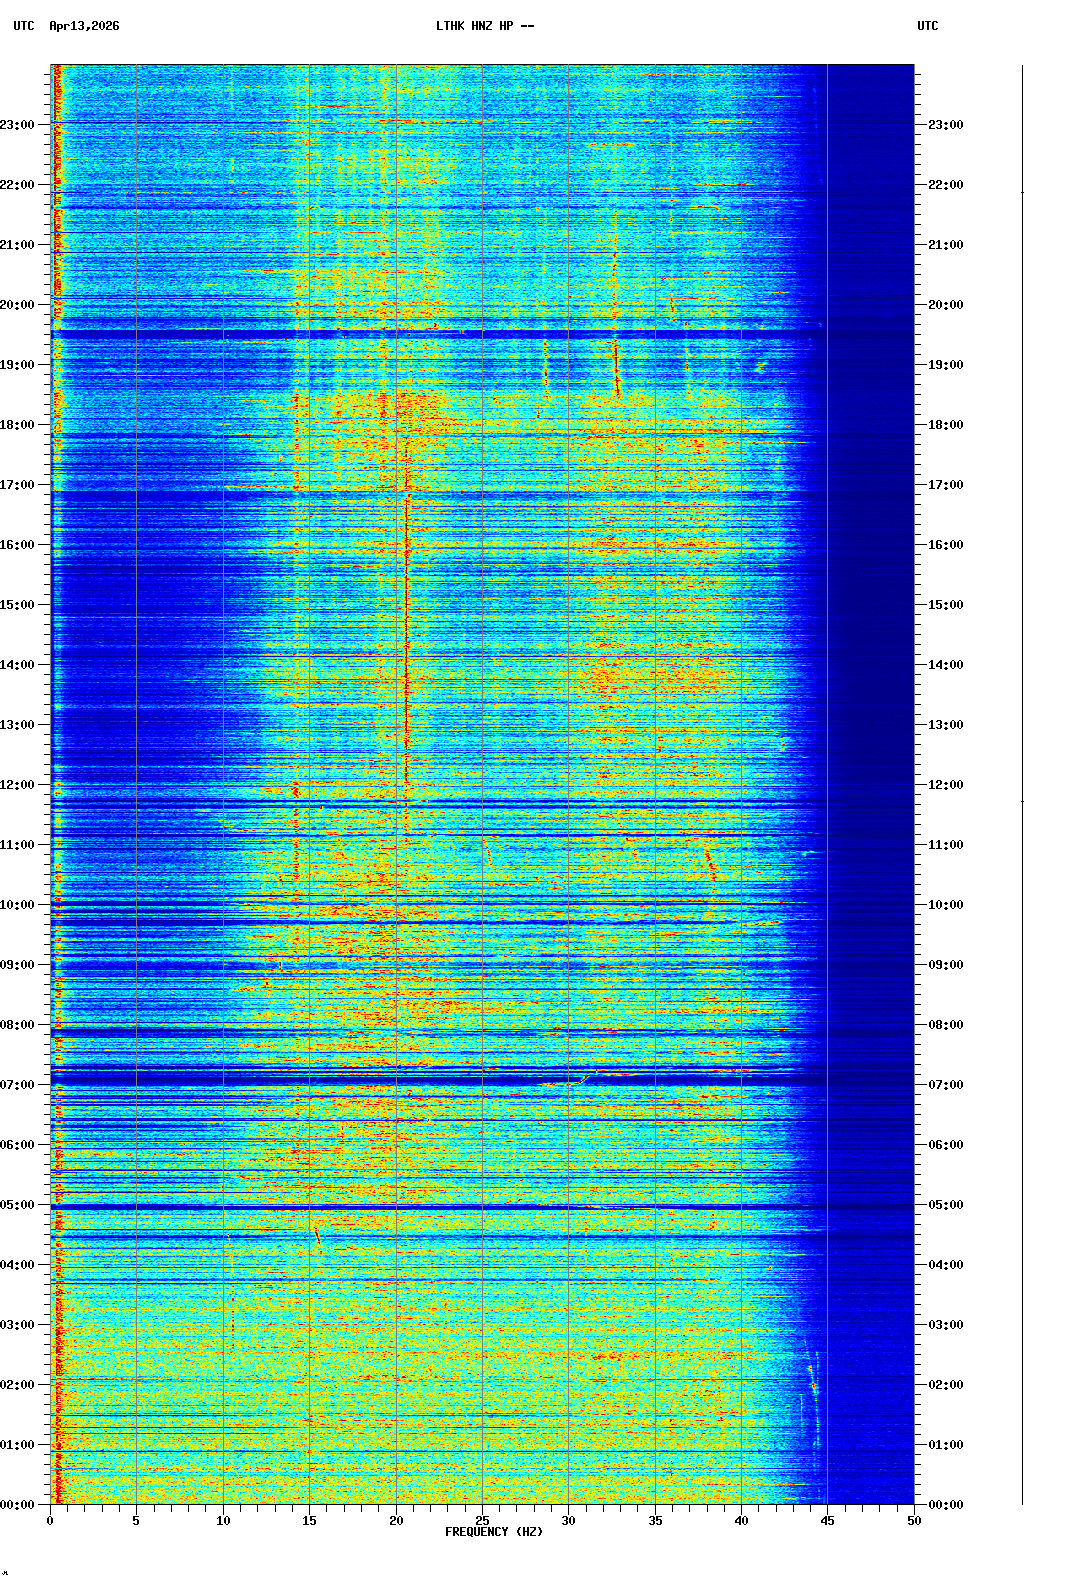Click the 45 Hz frequency axis label
Image resolution: width=1066 pixels, height=1584 pixels.
pyautogui.click(x=827, y=1521)
